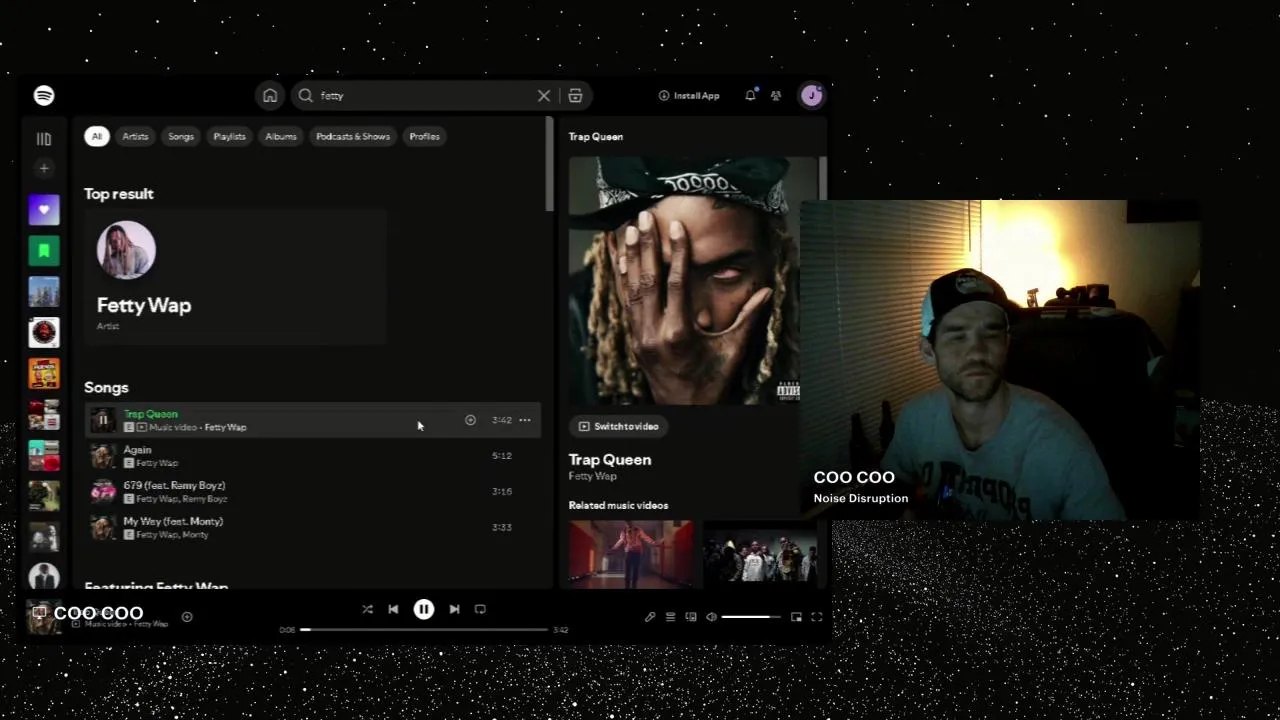Clear the 'fetty' search text
This screenshot has height=720, width=1280.
pyautogui.click(x=544, y=96)
